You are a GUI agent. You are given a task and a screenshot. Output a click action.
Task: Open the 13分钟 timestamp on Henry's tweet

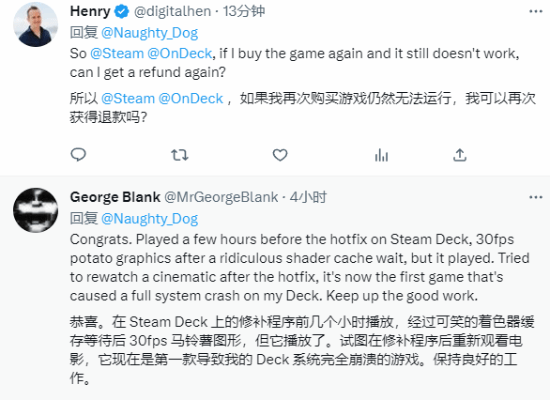click(244, 12)
